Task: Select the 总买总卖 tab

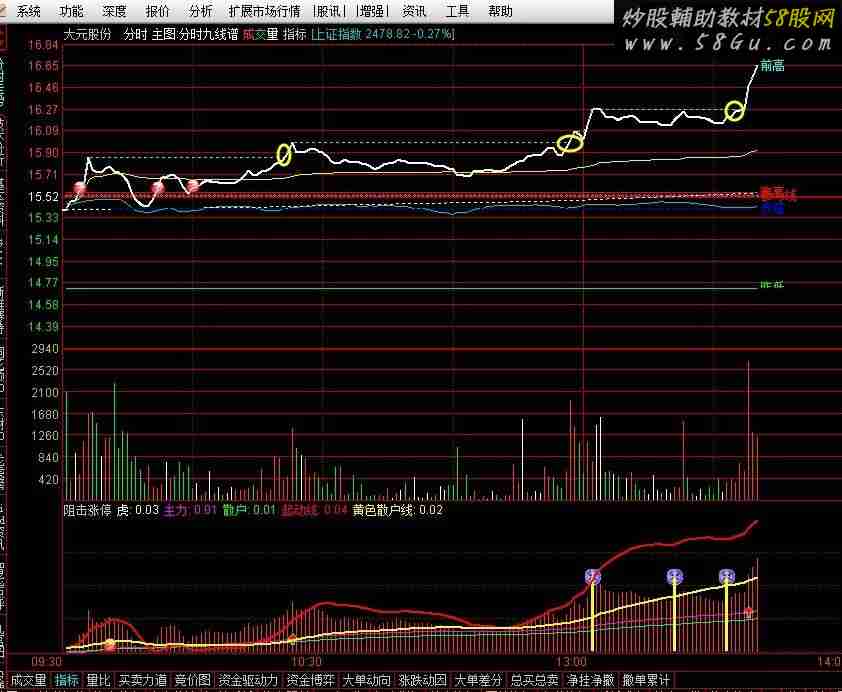Action: pos(534,680)
